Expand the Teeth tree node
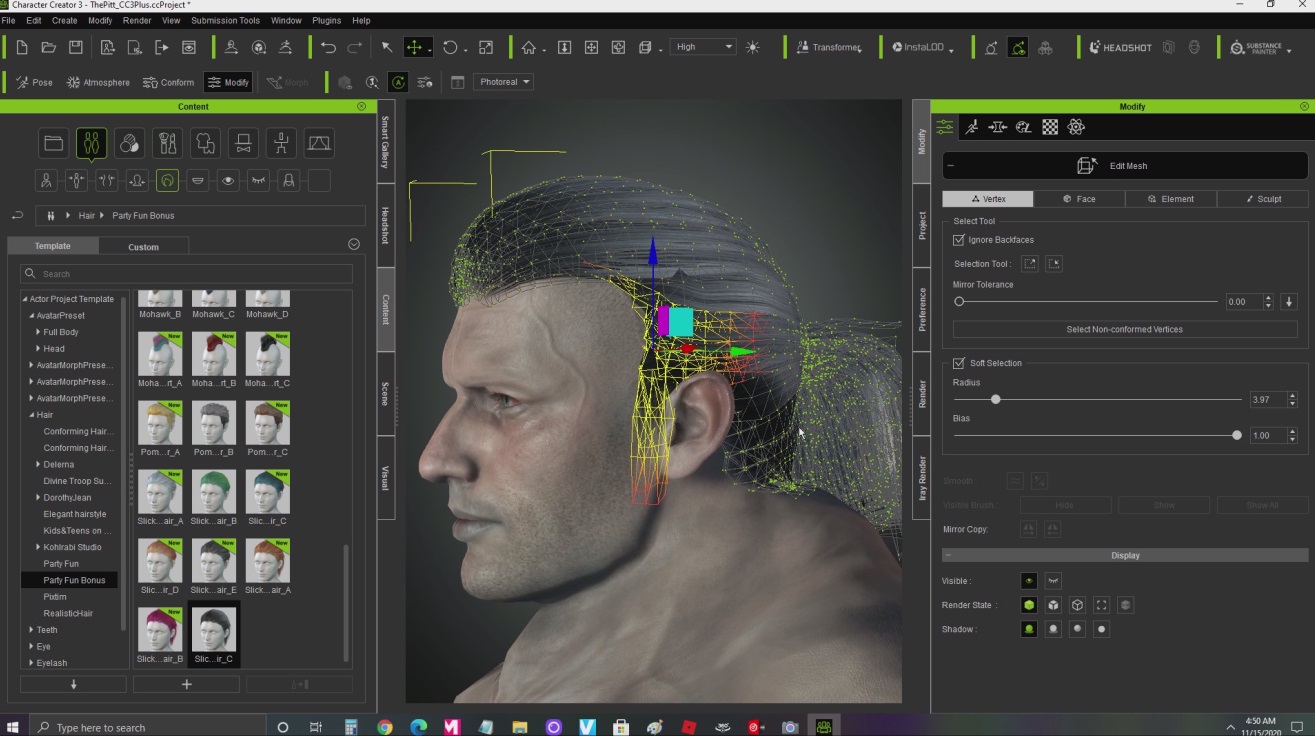Viewport: 1315px width, 736px height. pos(31,630)
